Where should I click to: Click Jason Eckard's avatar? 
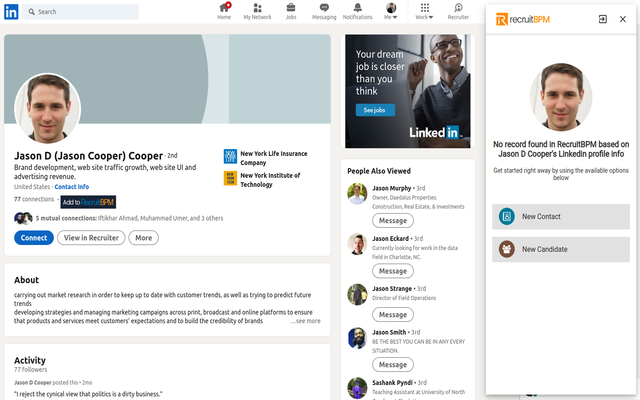(x=357, y=244)
